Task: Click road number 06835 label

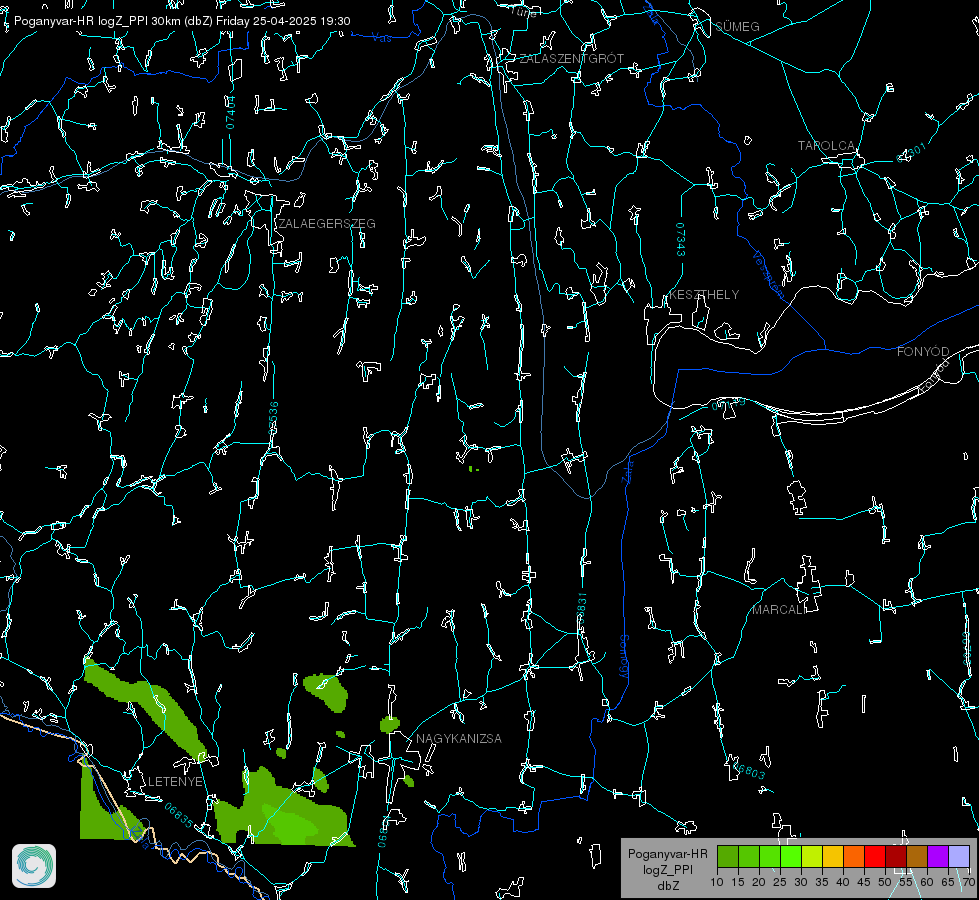Action: (179, 816)
